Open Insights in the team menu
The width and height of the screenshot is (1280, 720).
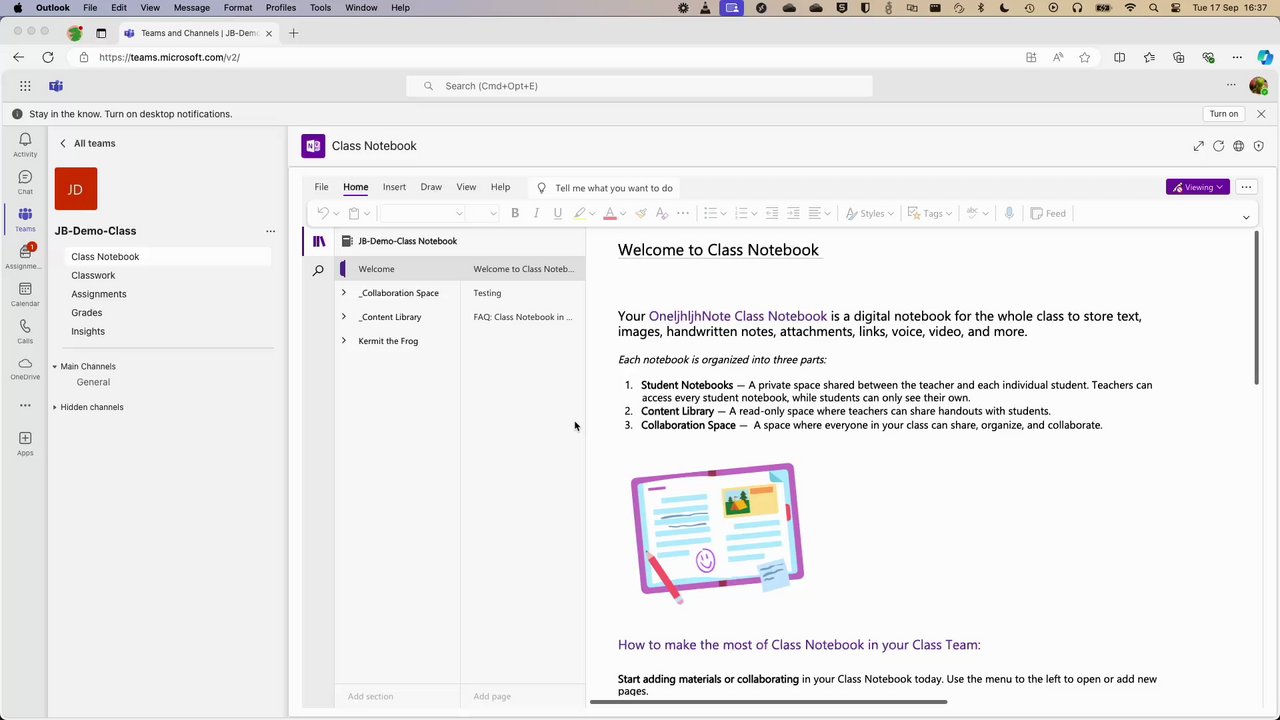(x=88, y=331)
